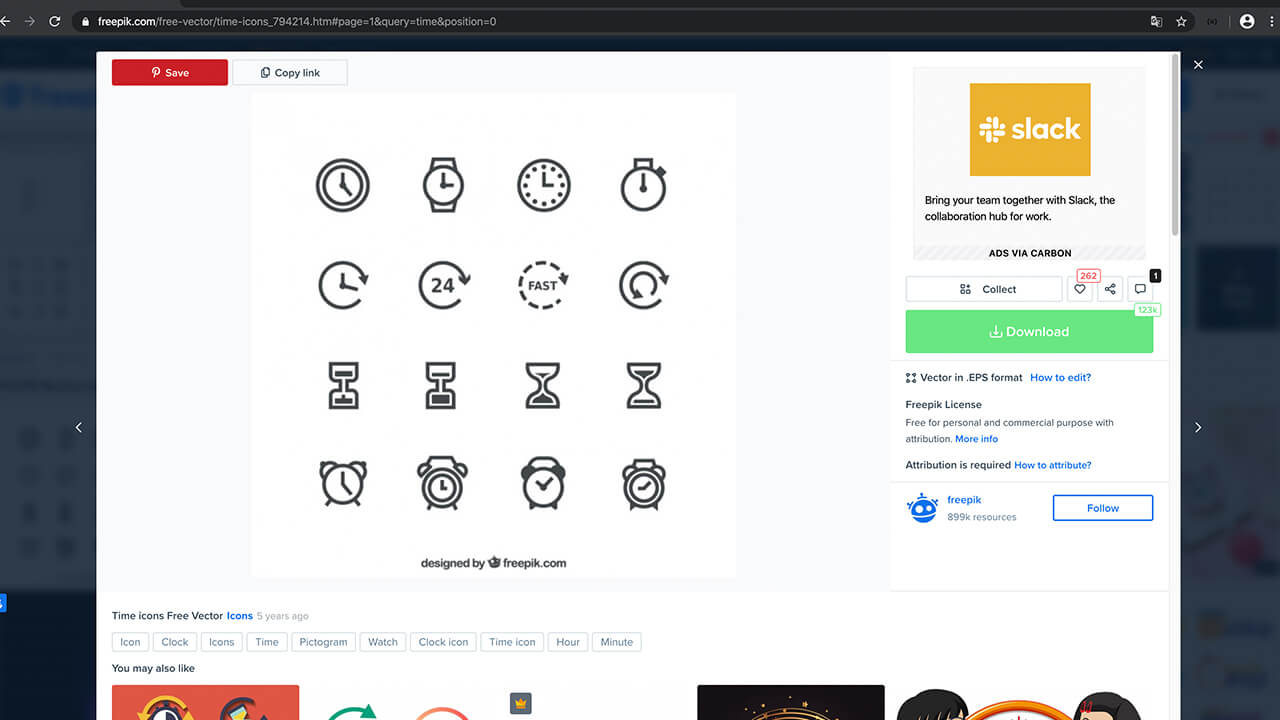1280x720 pixels.
Task: Bookmark page with the star icon
Action: [x=1181, y=21]
